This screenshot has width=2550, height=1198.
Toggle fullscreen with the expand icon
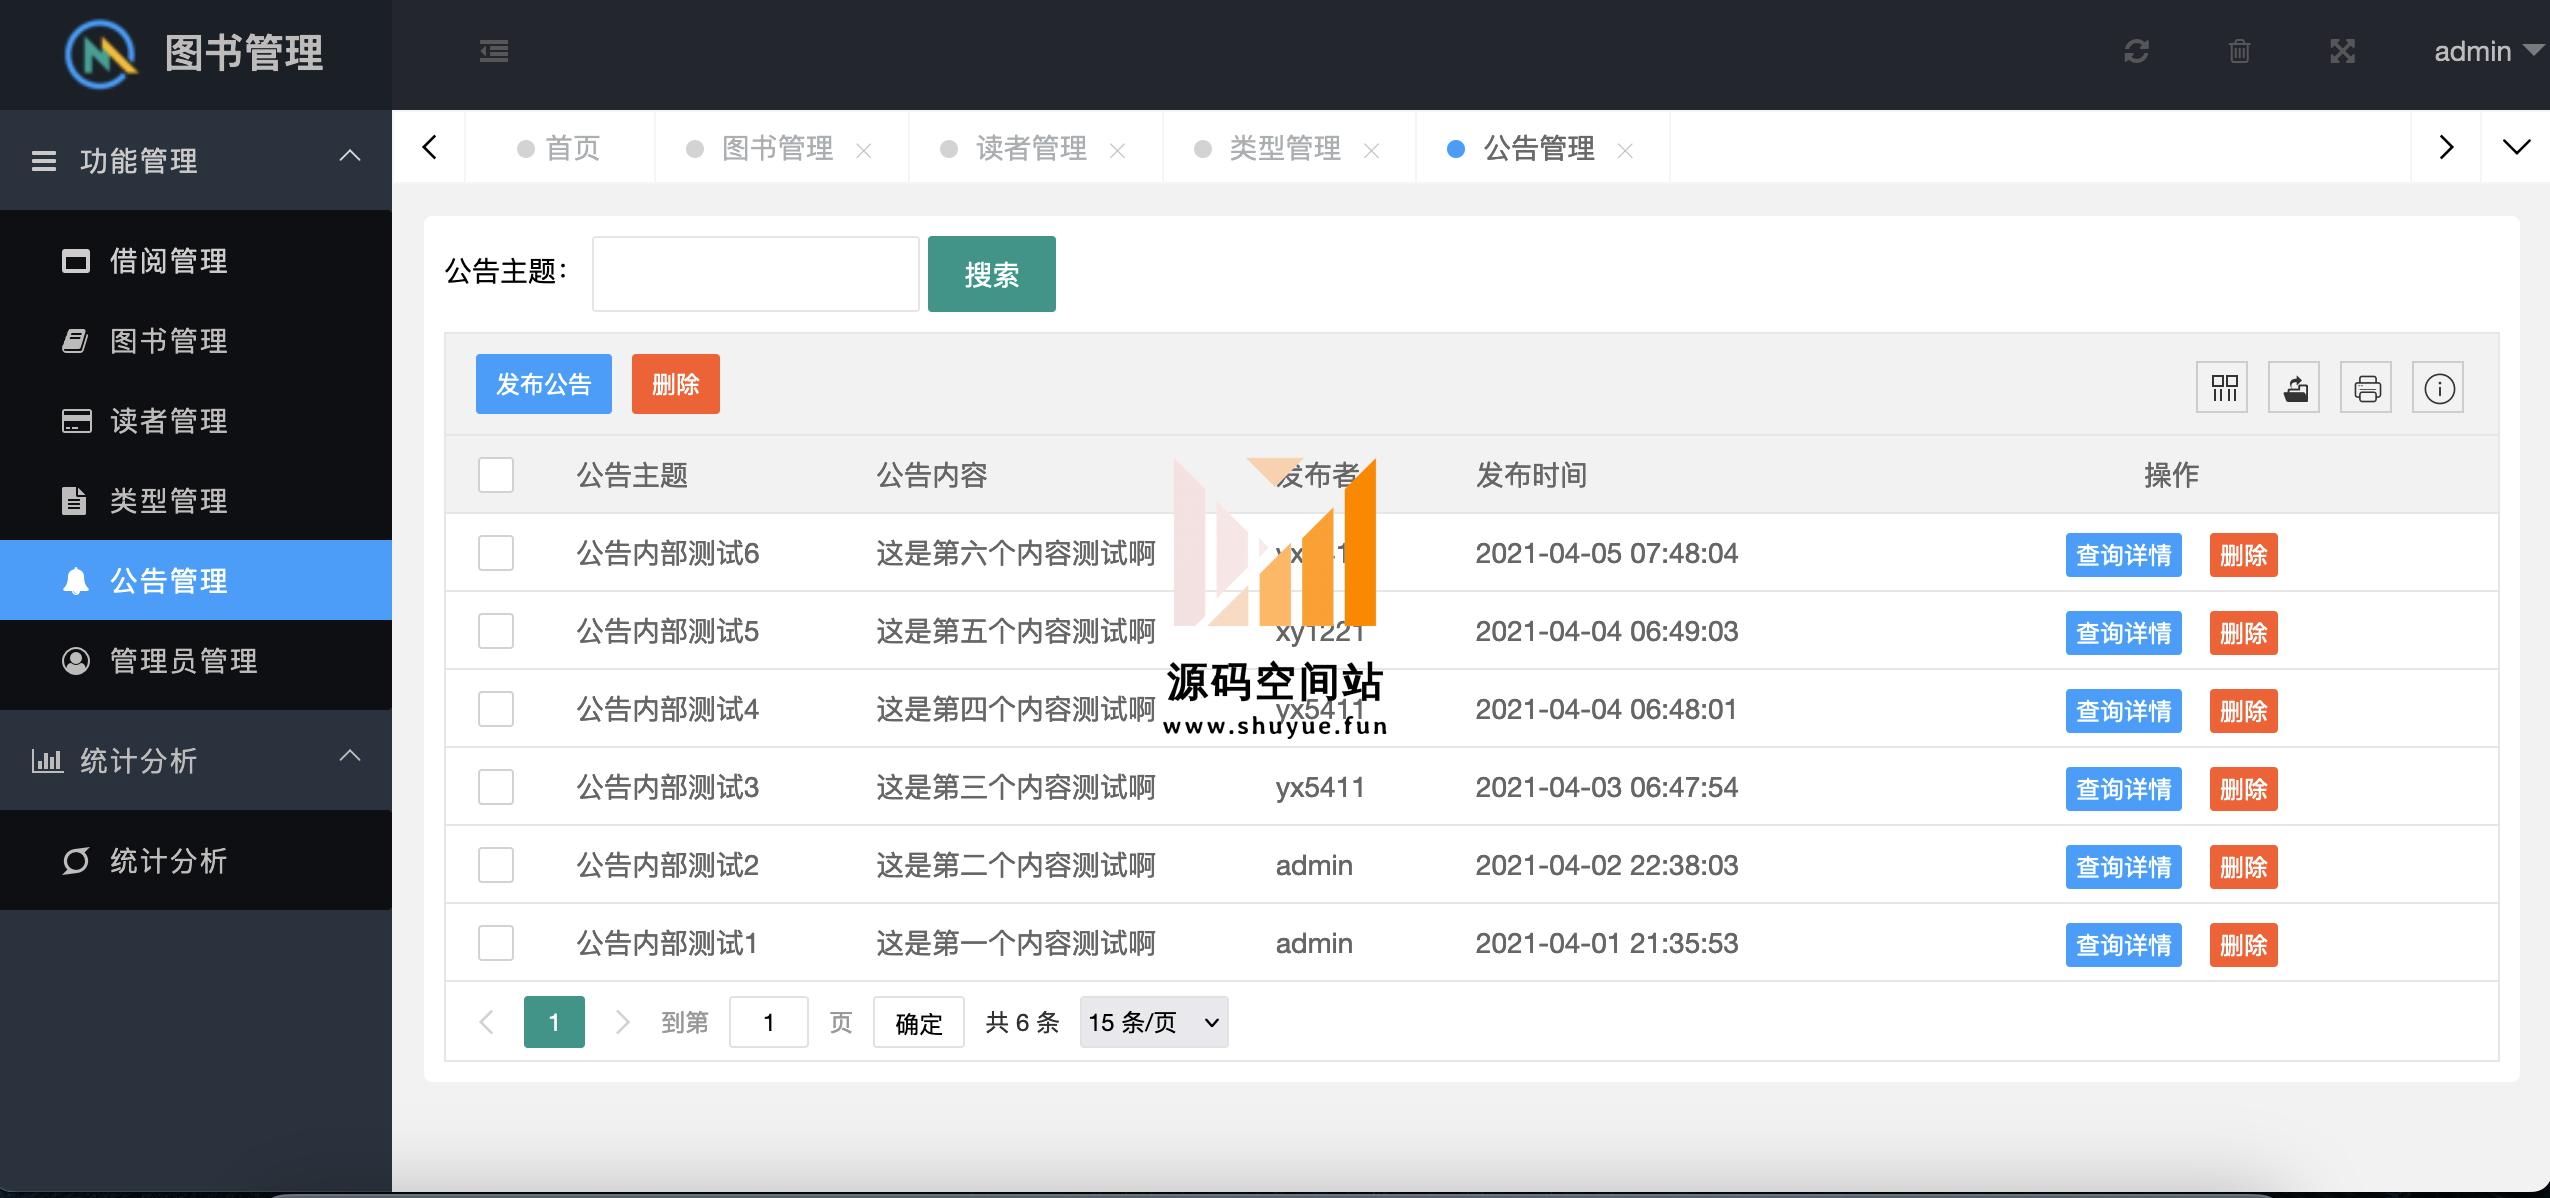2343,51
